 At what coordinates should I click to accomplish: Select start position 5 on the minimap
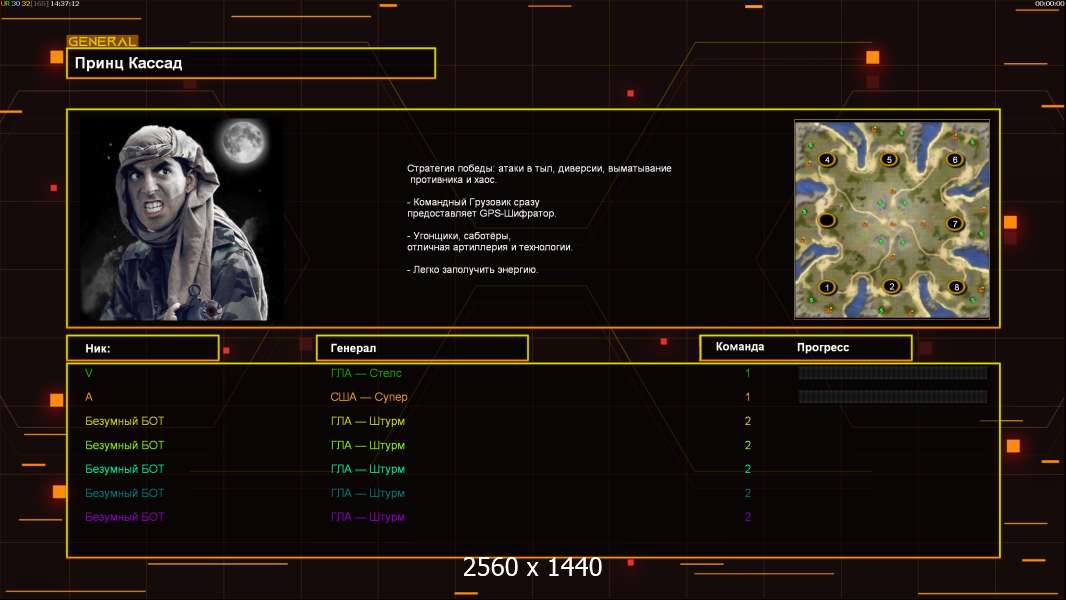coord(889,159)
